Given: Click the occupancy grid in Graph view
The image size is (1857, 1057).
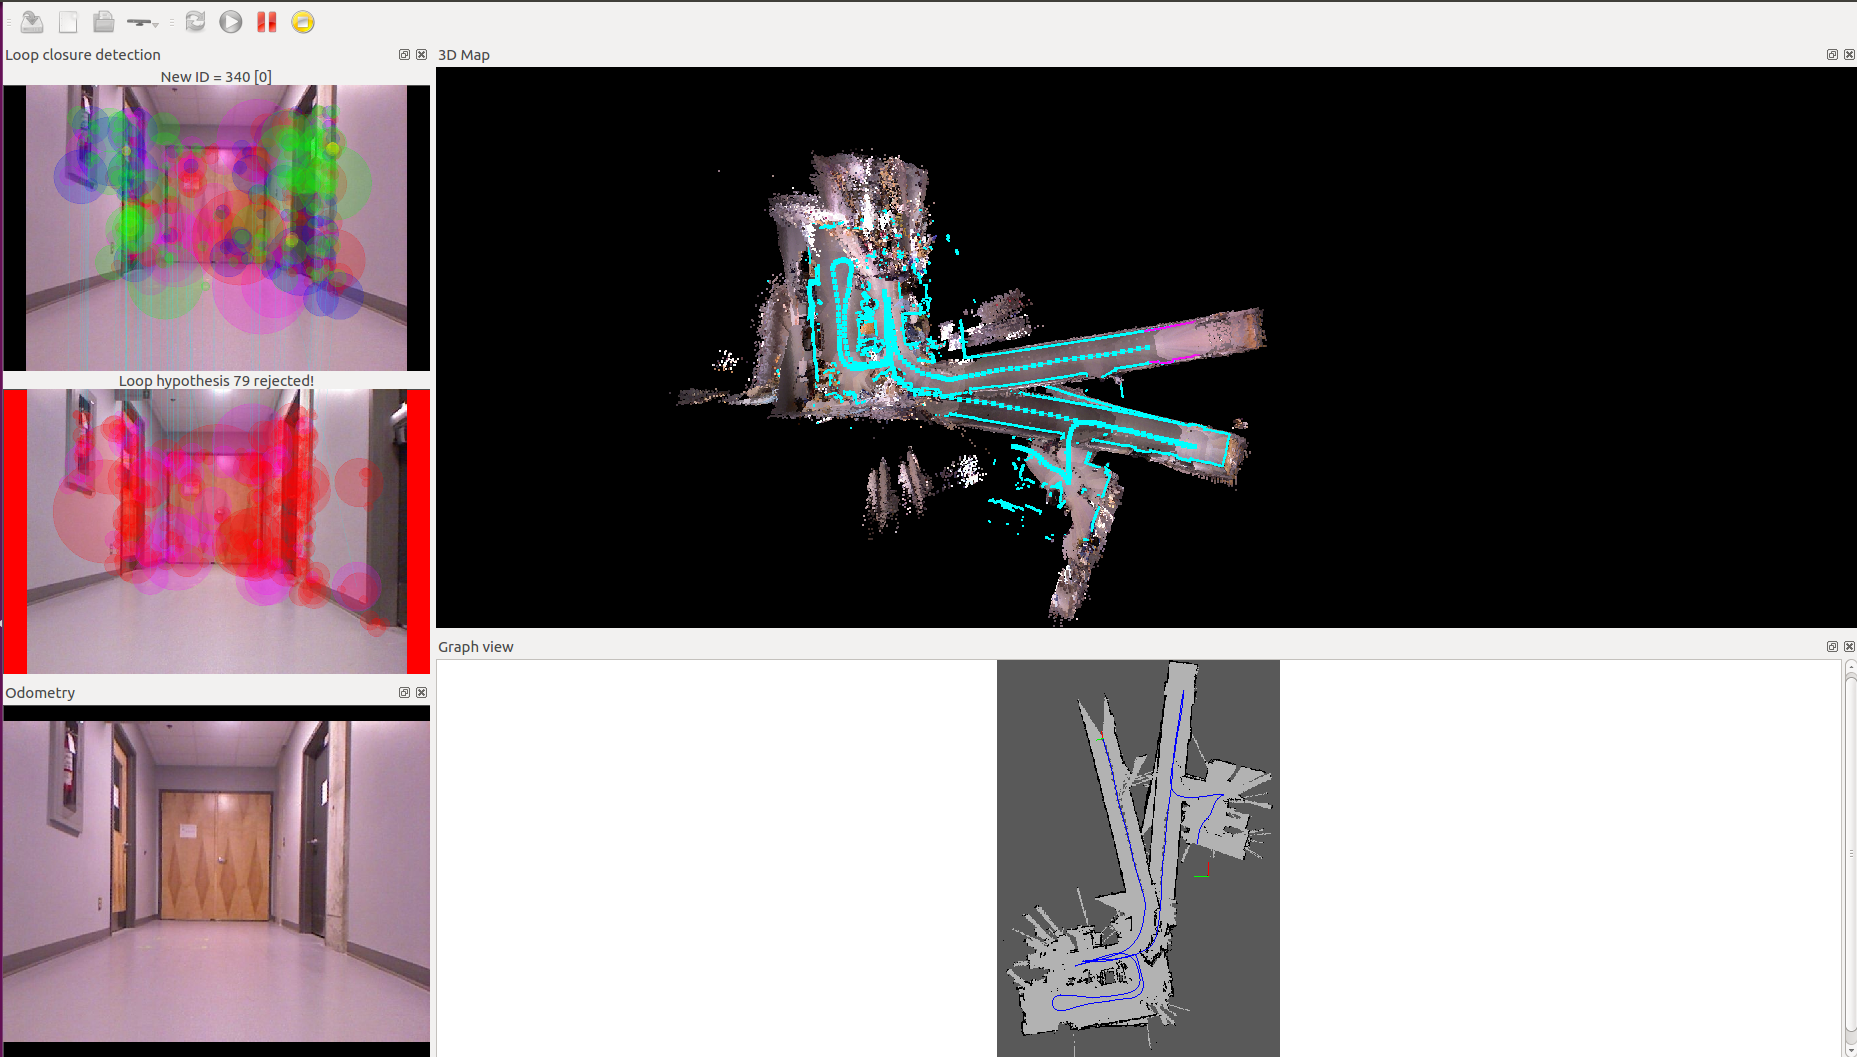Looking at the screenshot, I should coord(1138,858).
